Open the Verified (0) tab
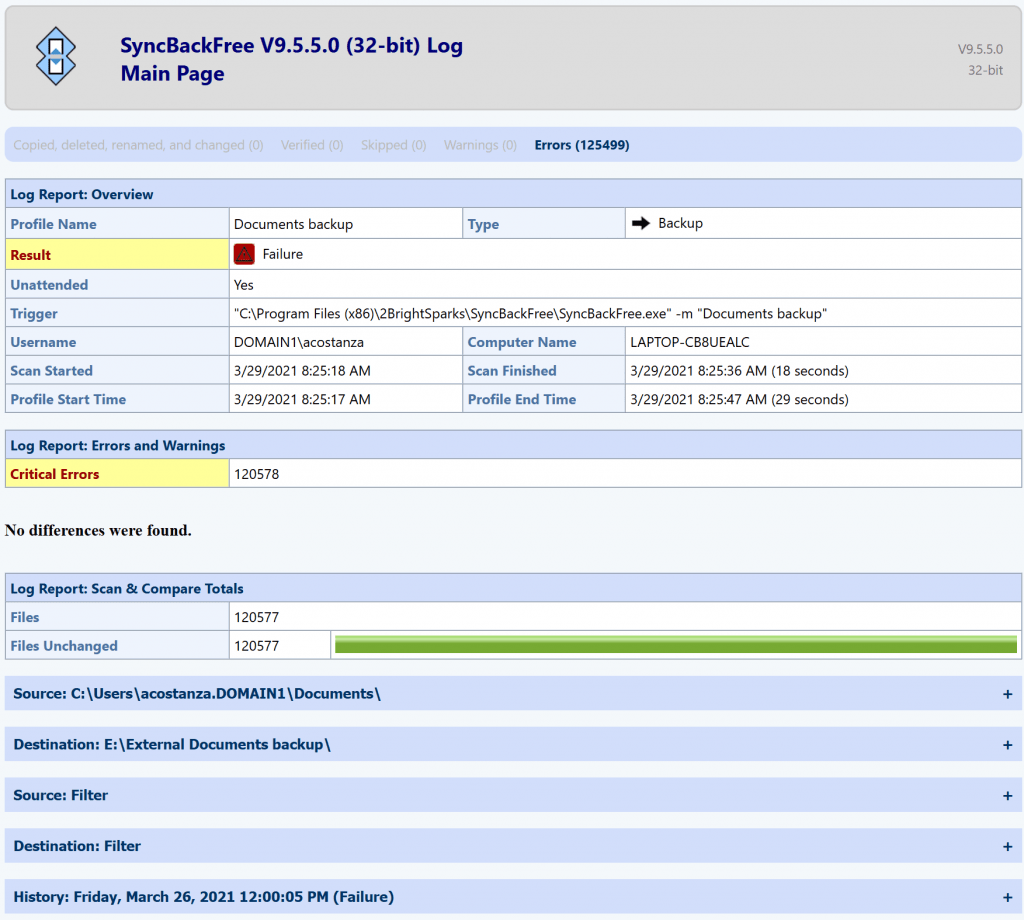Image resolution: width=1024 pixels, height=920 pixels. tap(312, 145)
